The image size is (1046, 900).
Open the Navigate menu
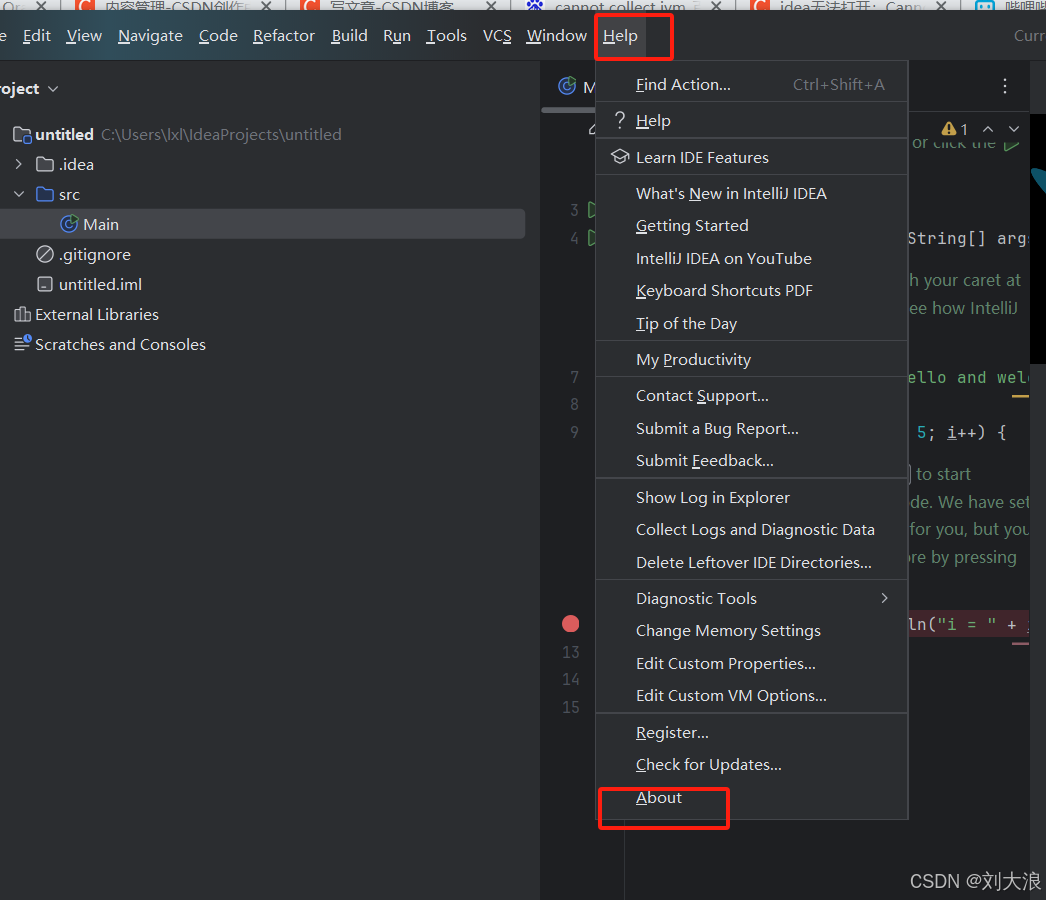150,36
